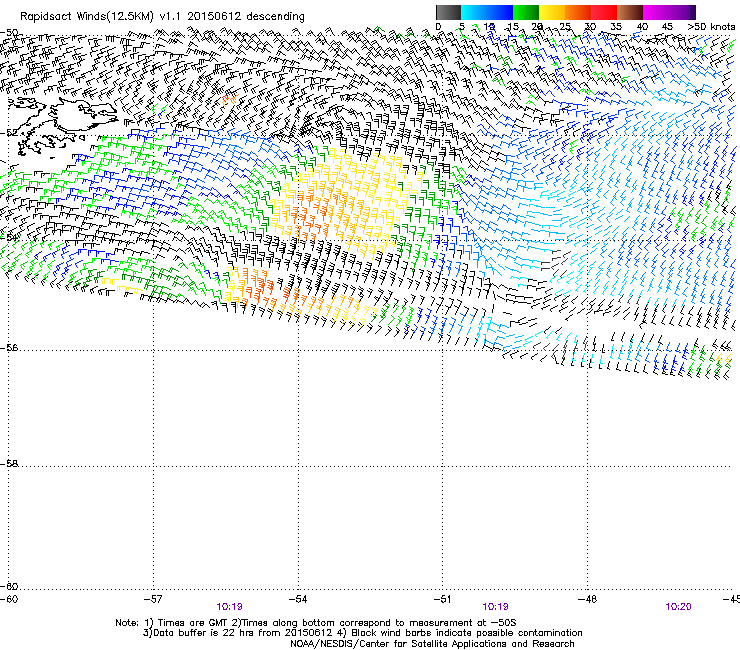
Task: Click the 'NOAA/NESDIS/Center for Satellite Applications' credit
Action: click(432, 644)
